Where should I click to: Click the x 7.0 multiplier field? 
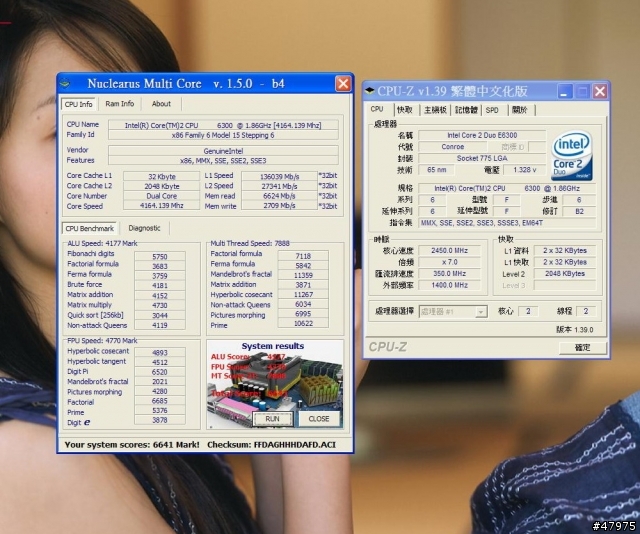449,262
